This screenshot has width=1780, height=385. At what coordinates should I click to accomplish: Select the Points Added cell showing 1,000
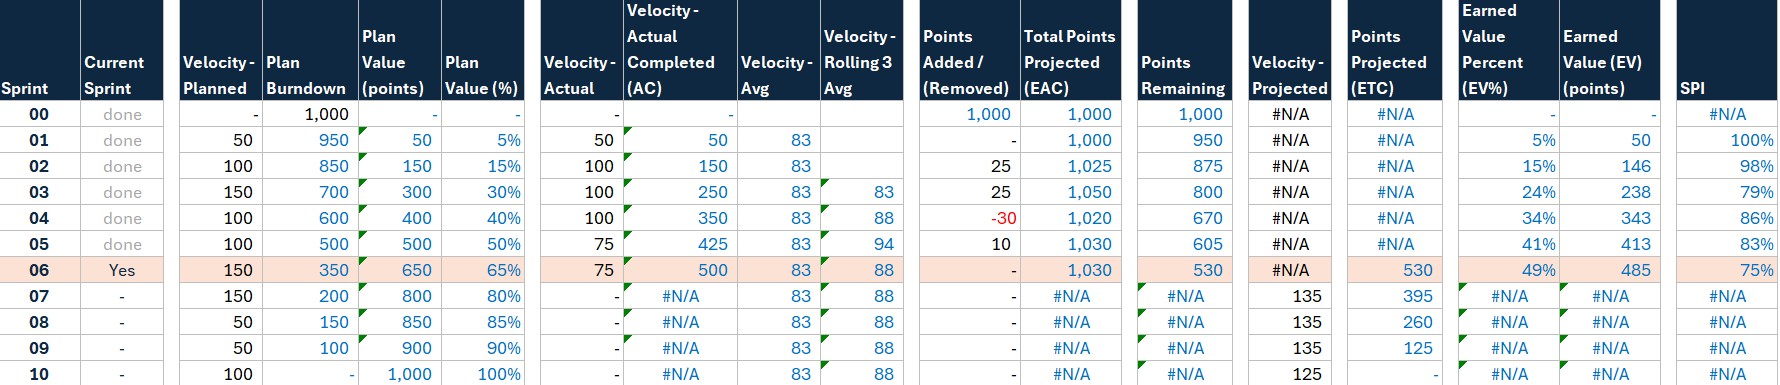click(x=969, y=114)
